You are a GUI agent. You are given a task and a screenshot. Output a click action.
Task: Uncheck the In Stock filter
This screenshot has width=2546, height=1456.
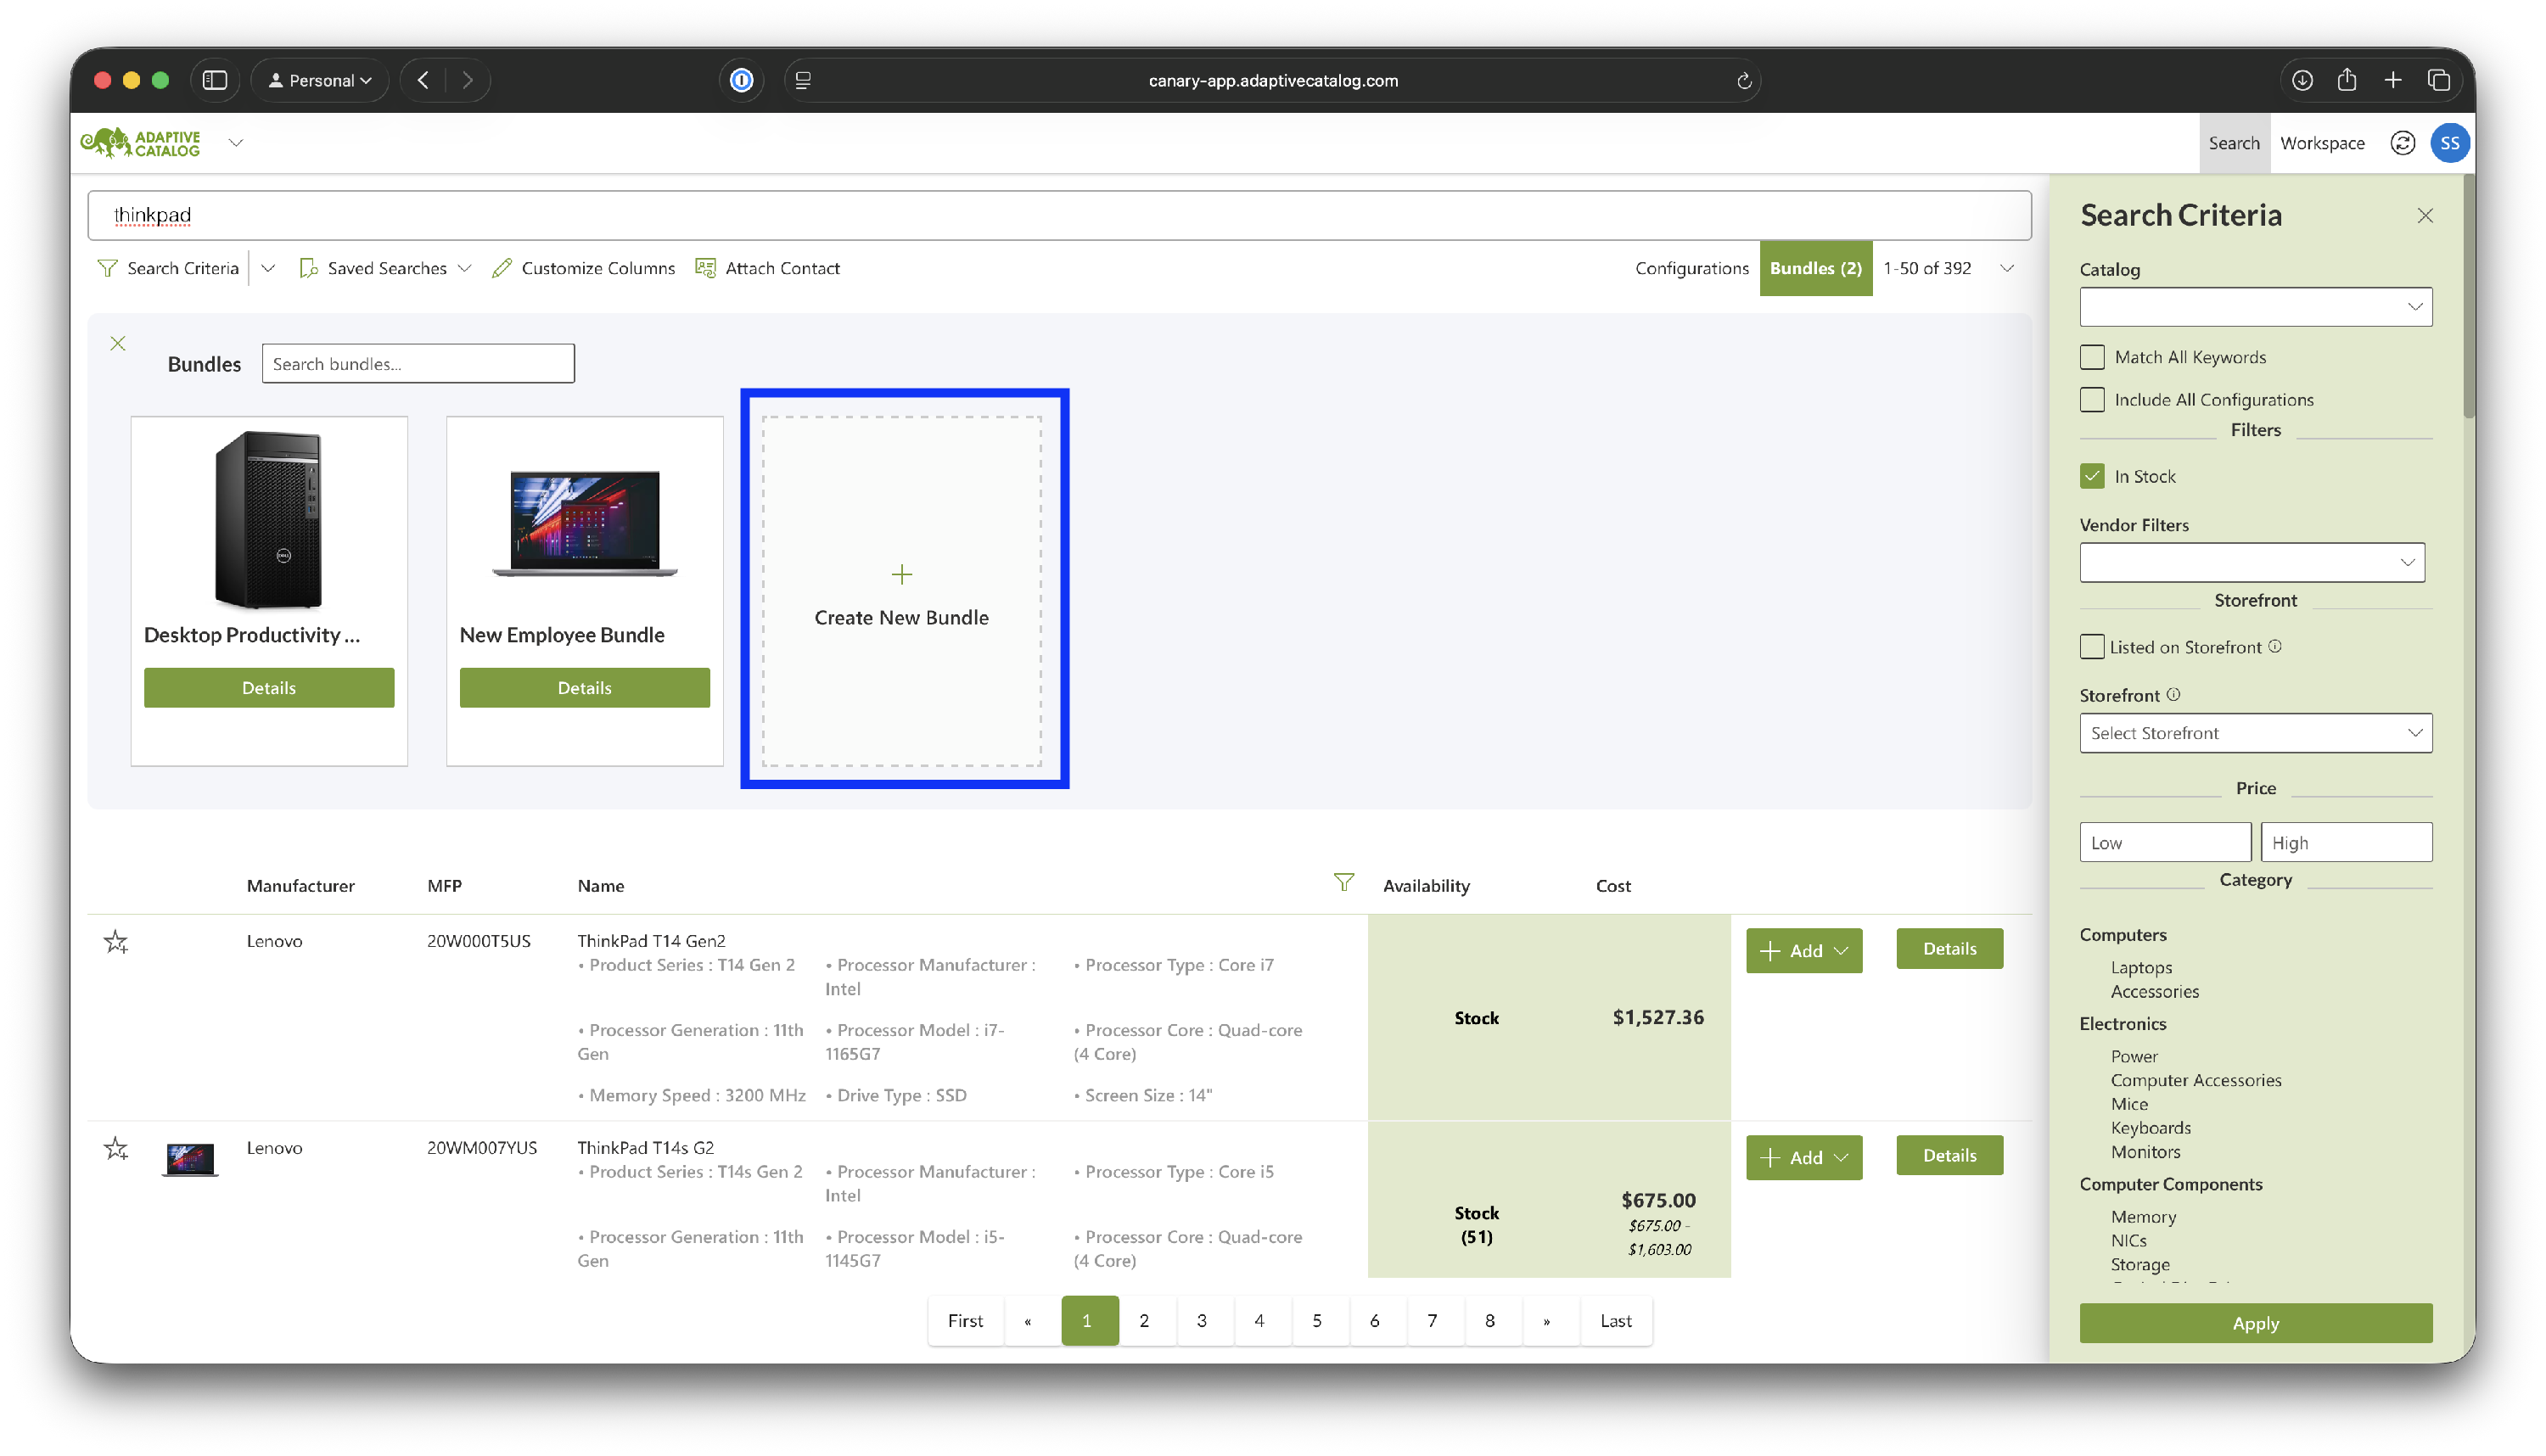(x=2091, y=476)
